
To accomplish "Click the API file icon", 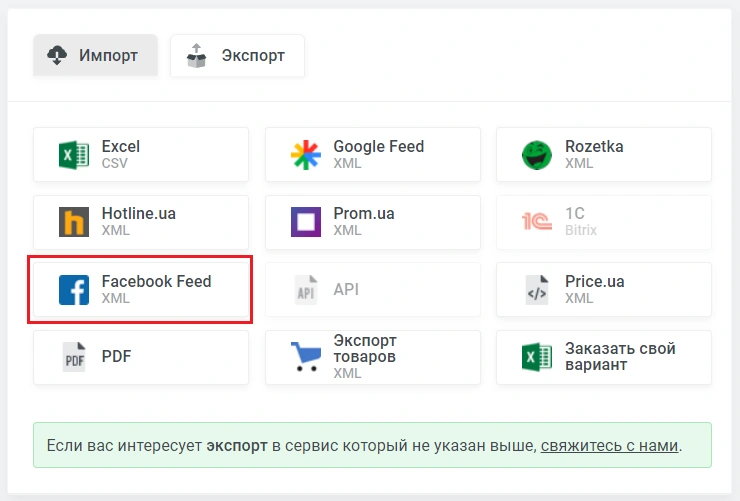I will (x=306, y=290).
